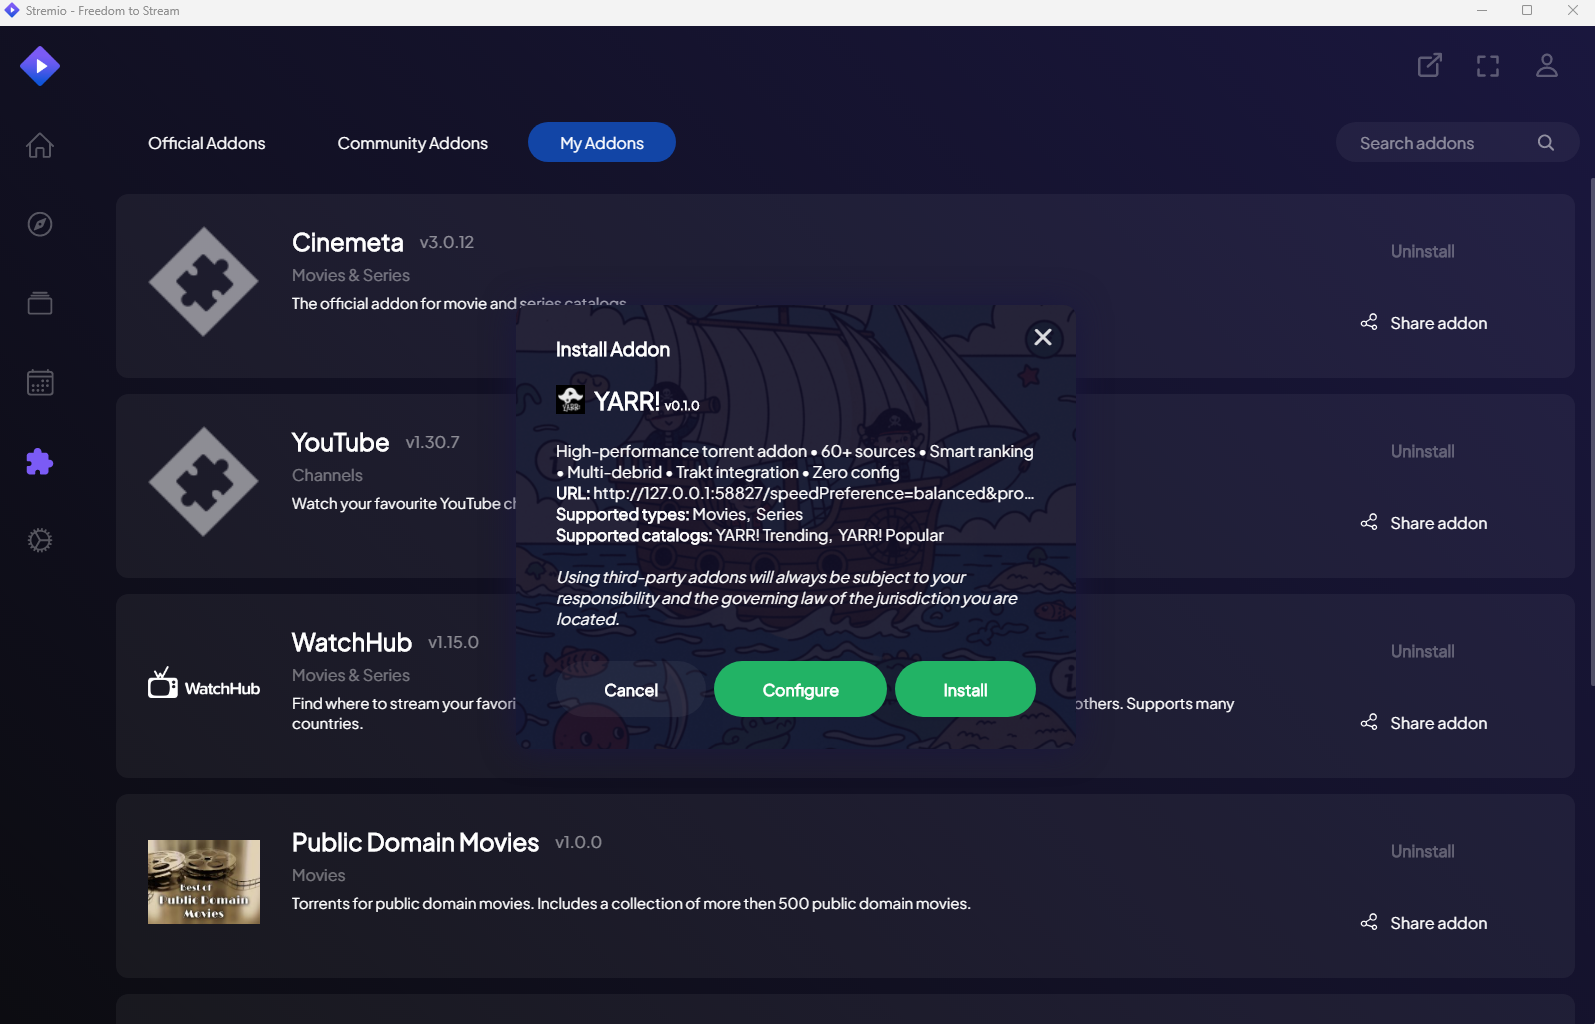This screenshot has width=1595, height=1024.
Task: Click the Public Domain Movies title
Action: click(416, 842)
